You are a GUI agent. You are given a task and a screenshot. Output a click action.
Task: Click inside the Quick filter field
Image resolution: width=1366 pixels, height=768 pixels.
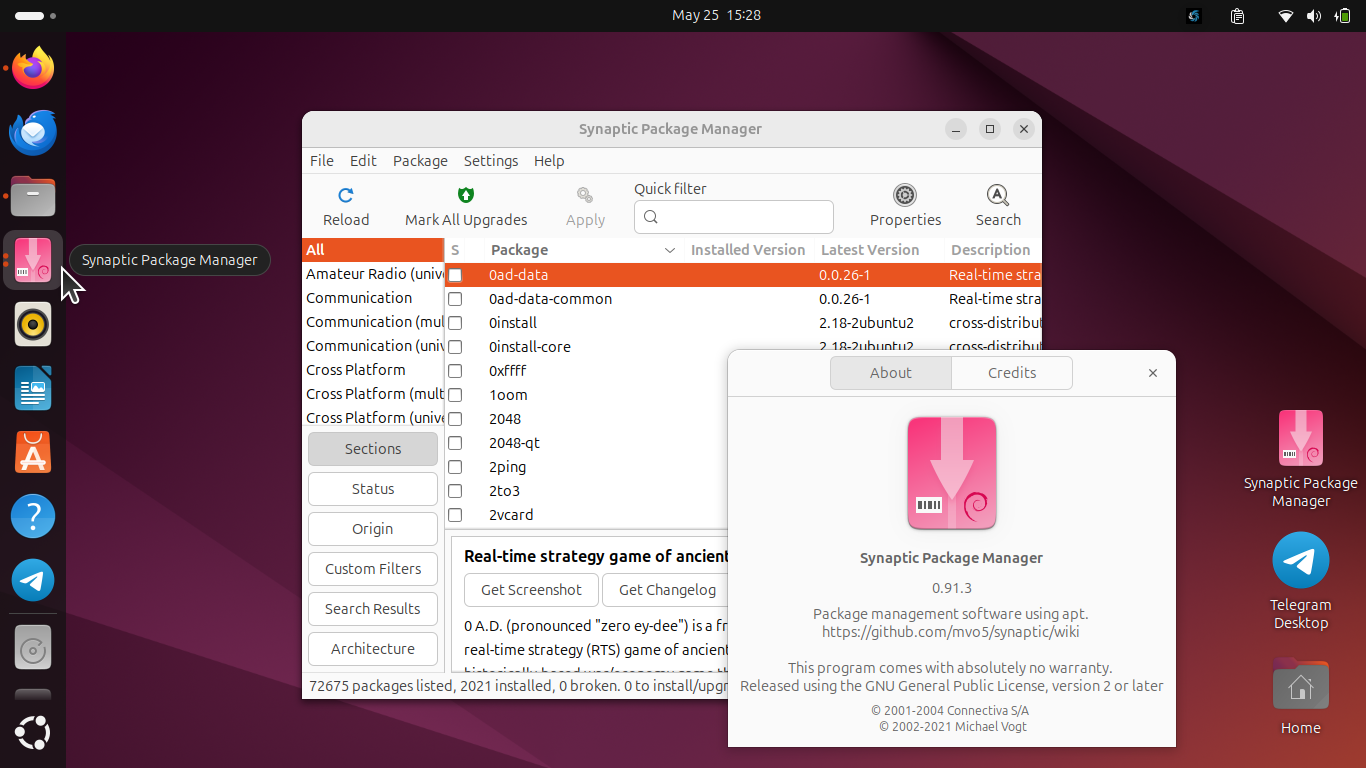(x=734, y=217)
